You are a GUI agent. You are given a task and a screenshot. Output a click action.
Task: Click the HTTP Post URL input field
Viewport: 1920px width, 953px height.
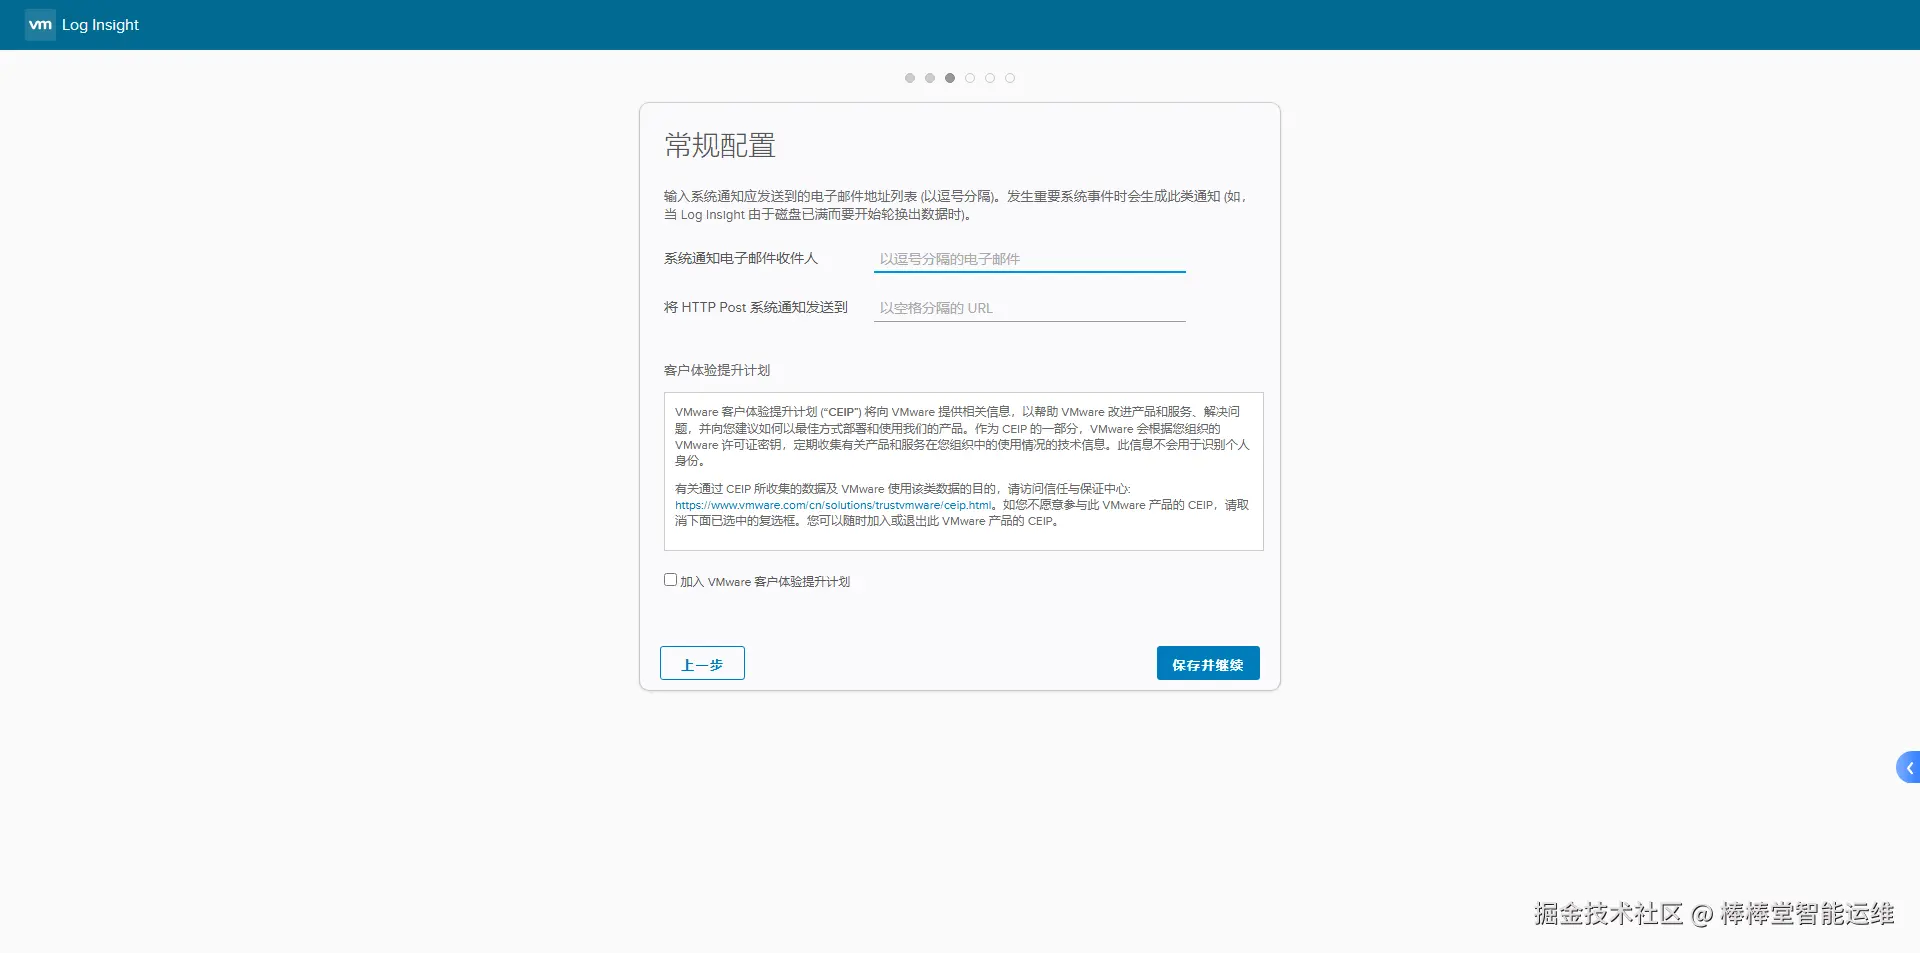pos(1029,308)
